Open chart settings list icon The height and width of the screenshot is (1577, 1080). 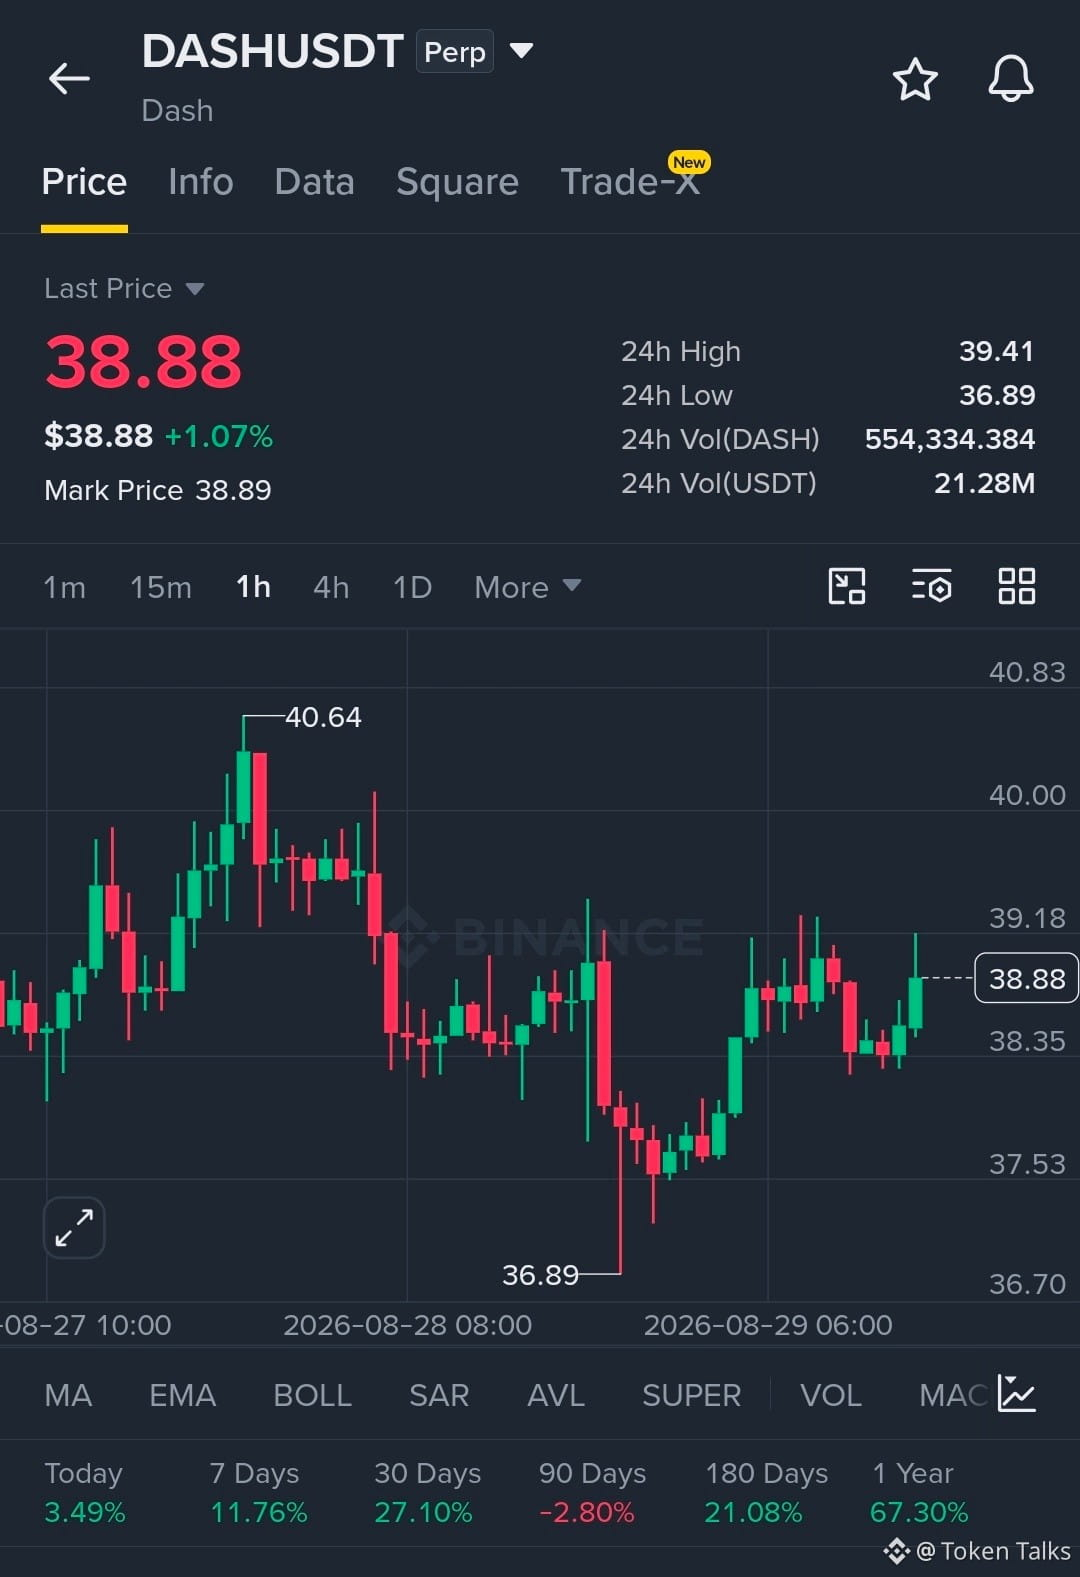[932, 586]
